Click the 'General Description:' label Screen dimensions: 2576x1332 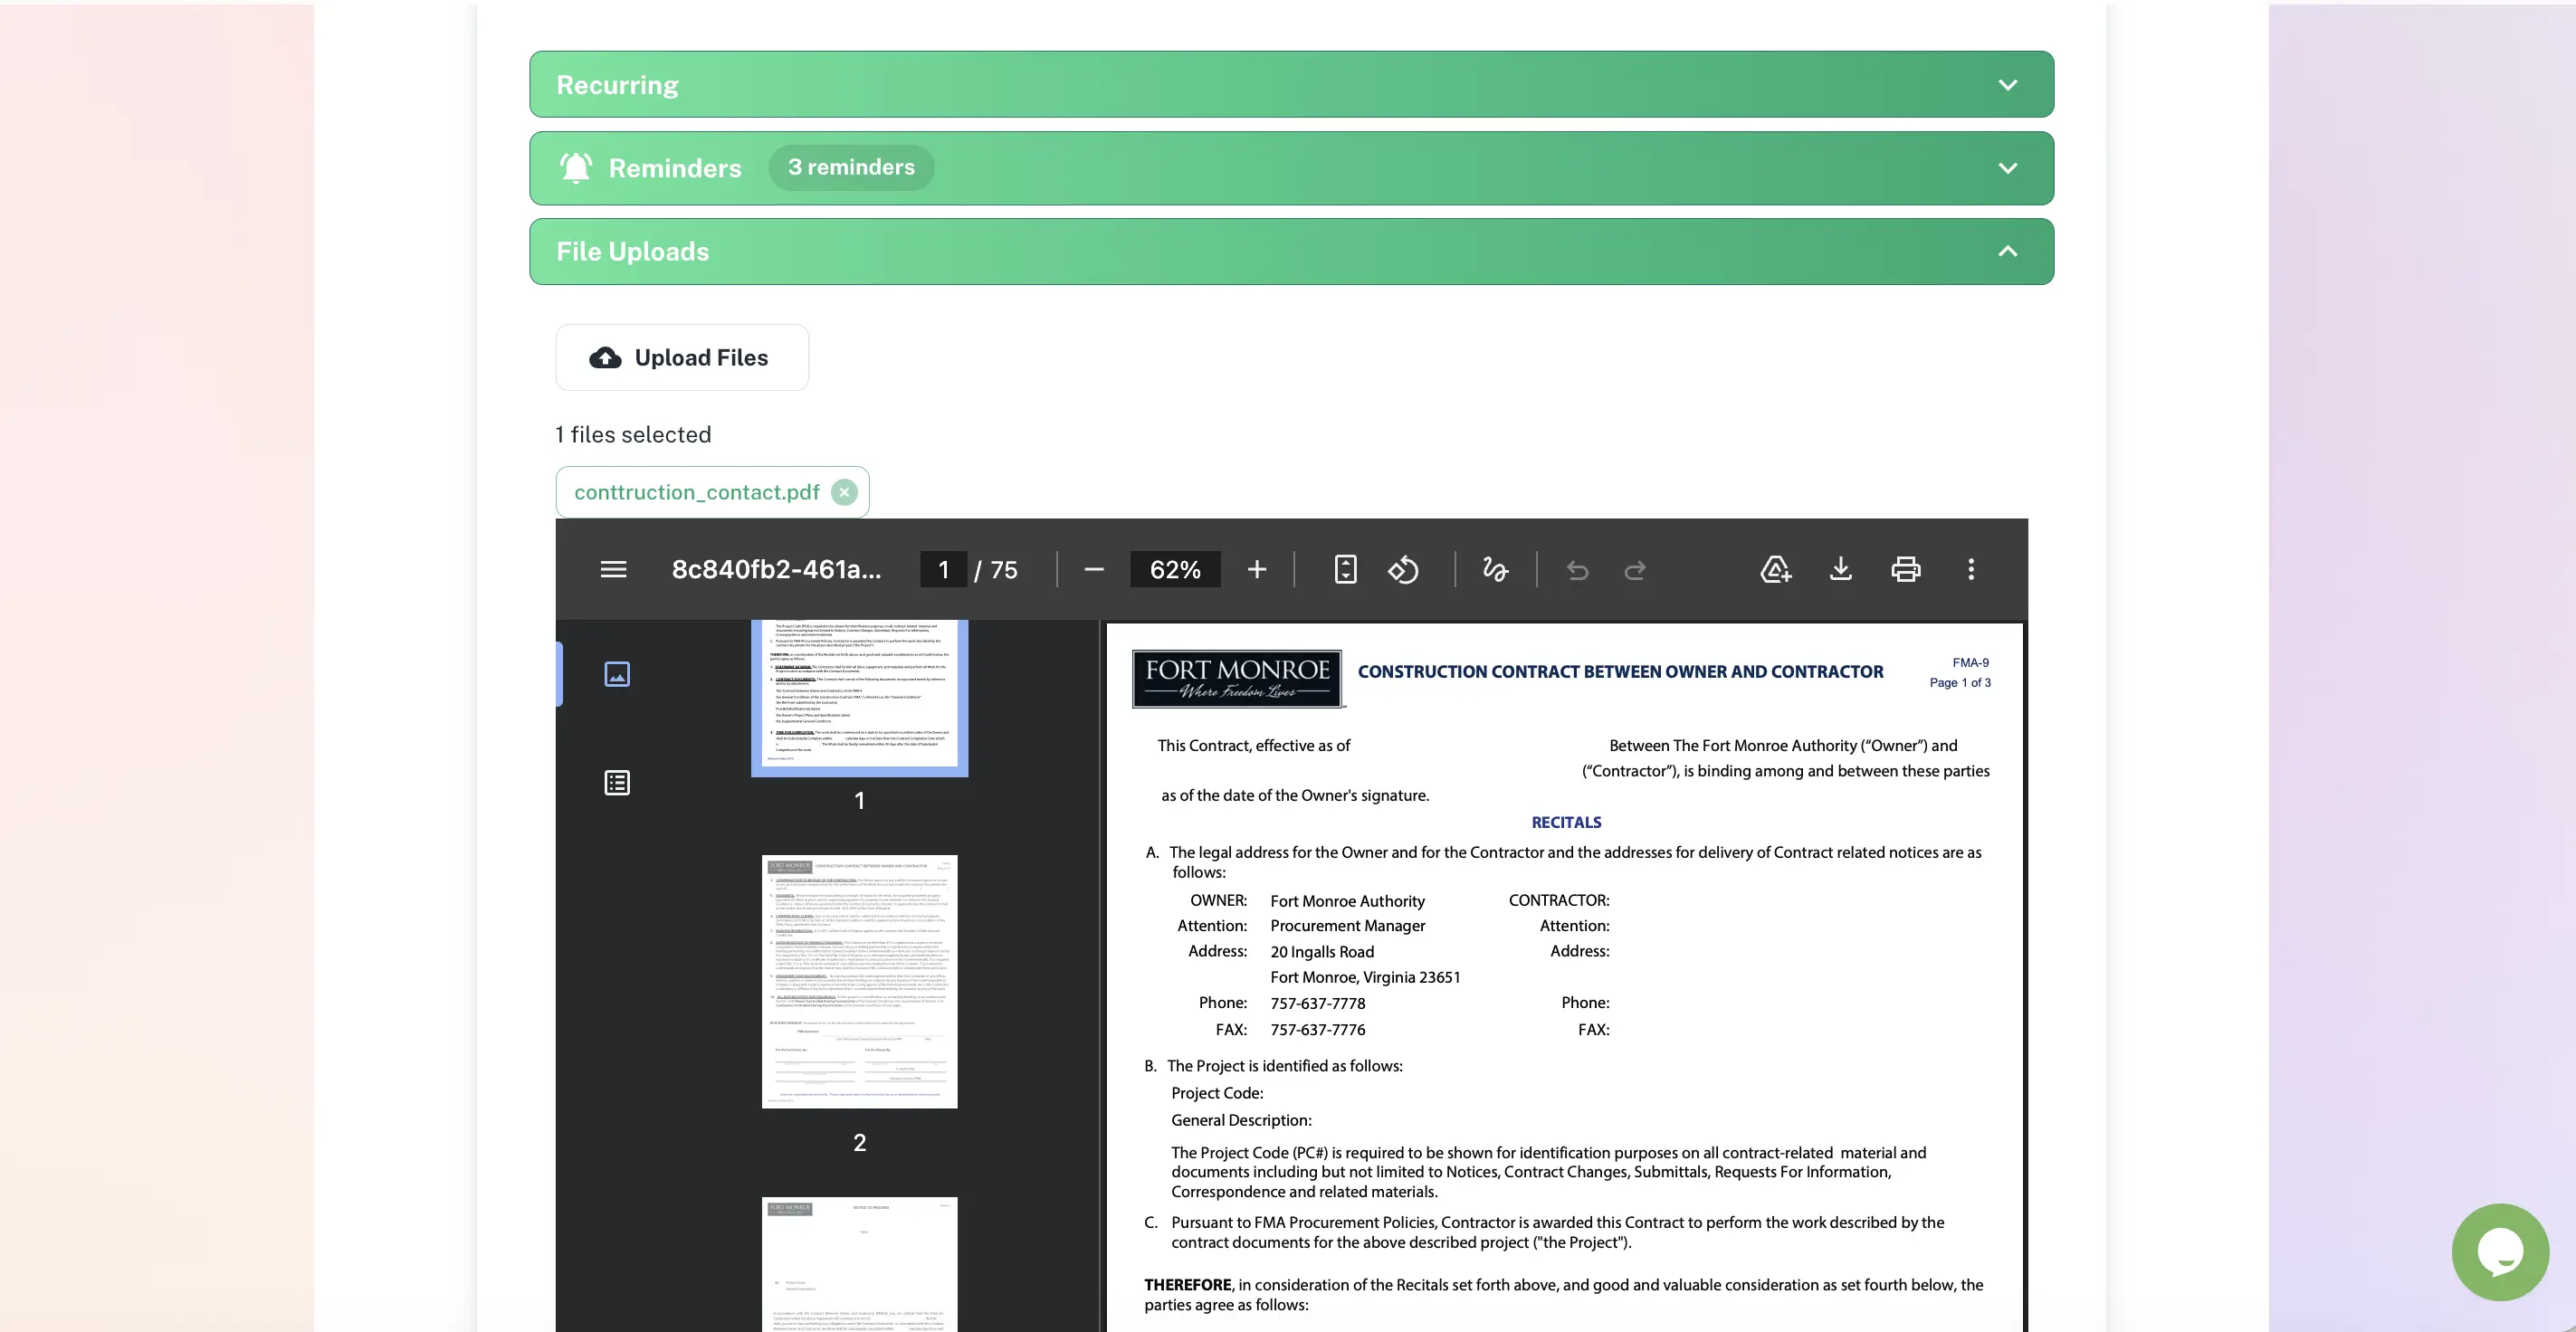point(1241,1120)
